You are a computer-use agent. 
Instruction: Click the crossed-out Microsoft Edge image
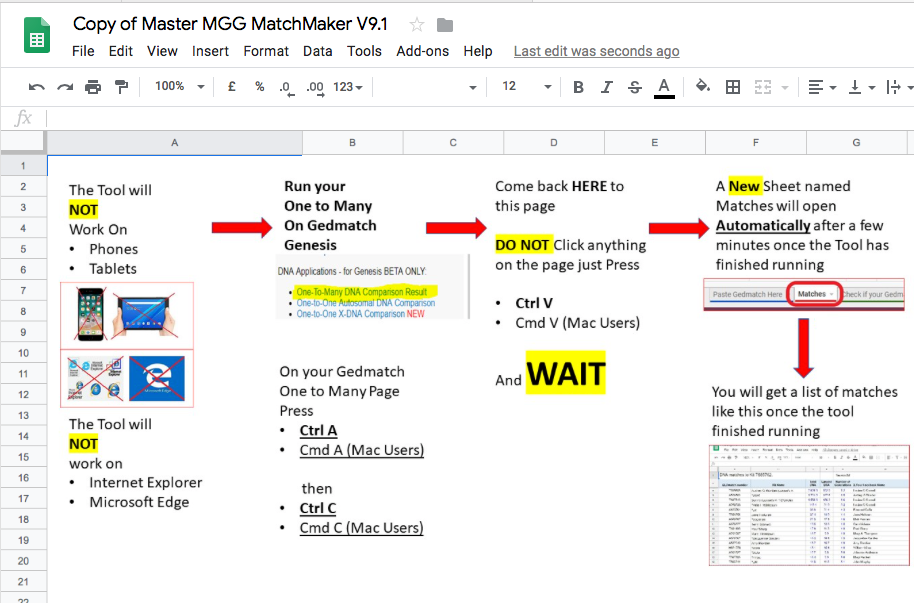(x=157, y=378)
